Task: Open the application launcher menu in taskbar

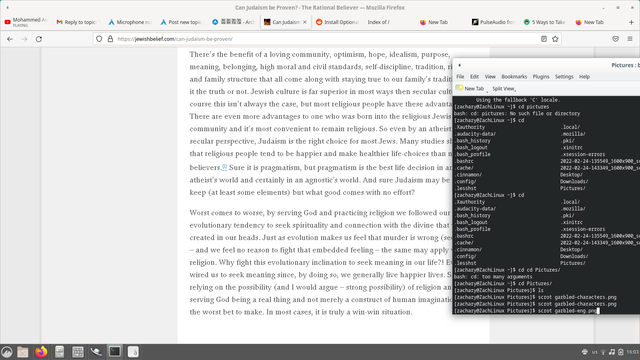Action: 7,352
